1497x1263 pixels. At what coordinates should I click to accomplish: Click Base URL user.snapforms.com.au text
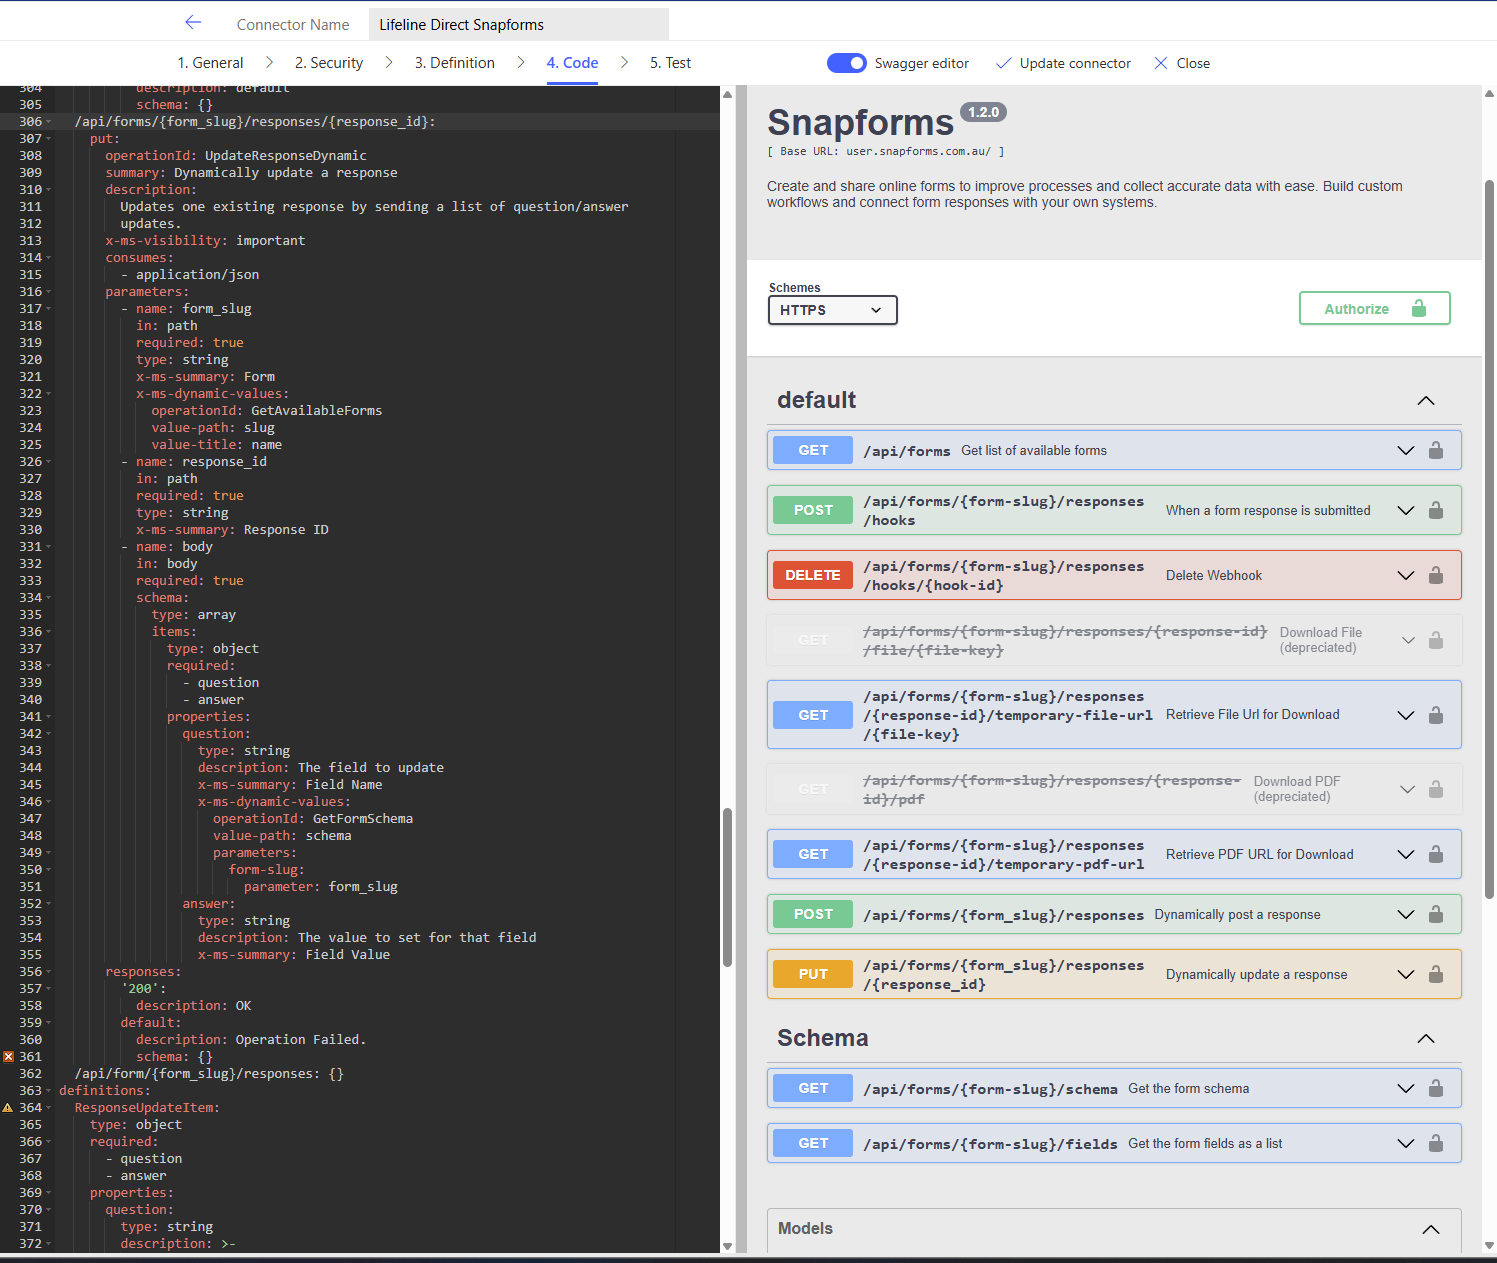click(885, 152)
